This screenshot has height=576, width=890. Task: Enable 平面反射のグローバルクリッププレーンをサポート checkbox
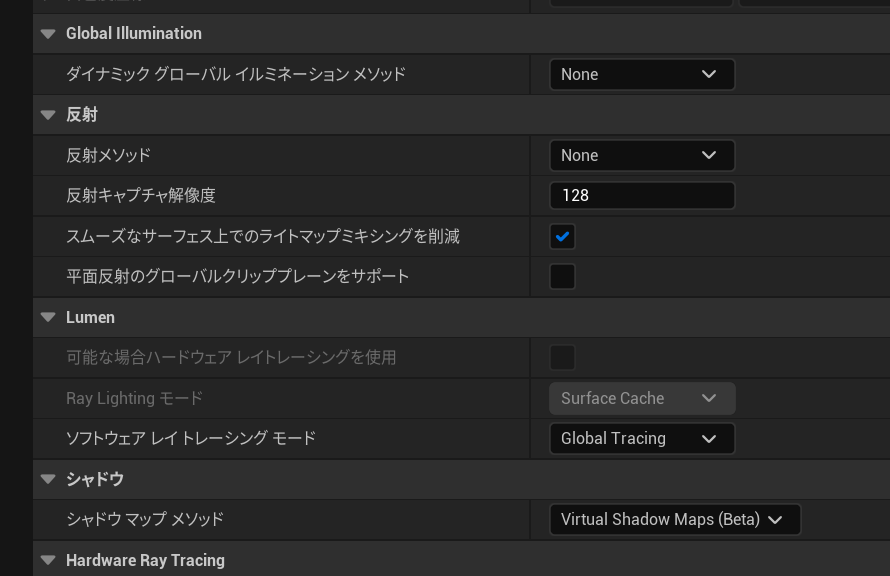562,277
